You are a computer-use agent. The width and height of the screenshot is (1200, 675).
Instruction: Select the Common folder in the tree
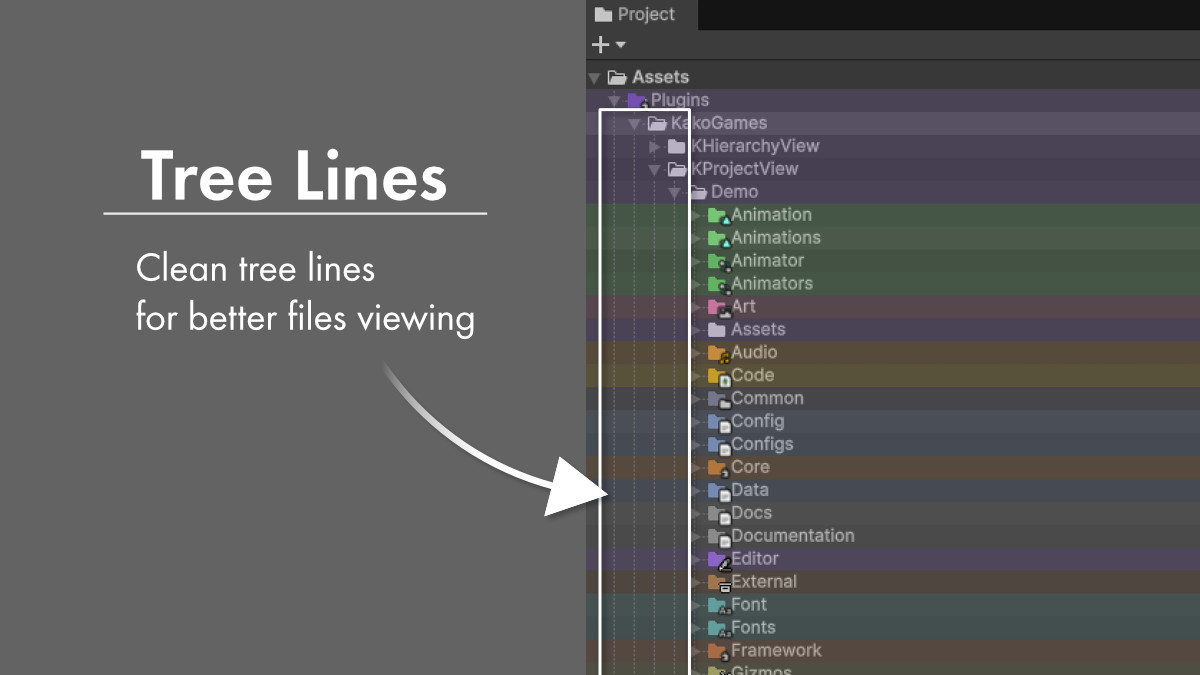[x=767, y=398]
